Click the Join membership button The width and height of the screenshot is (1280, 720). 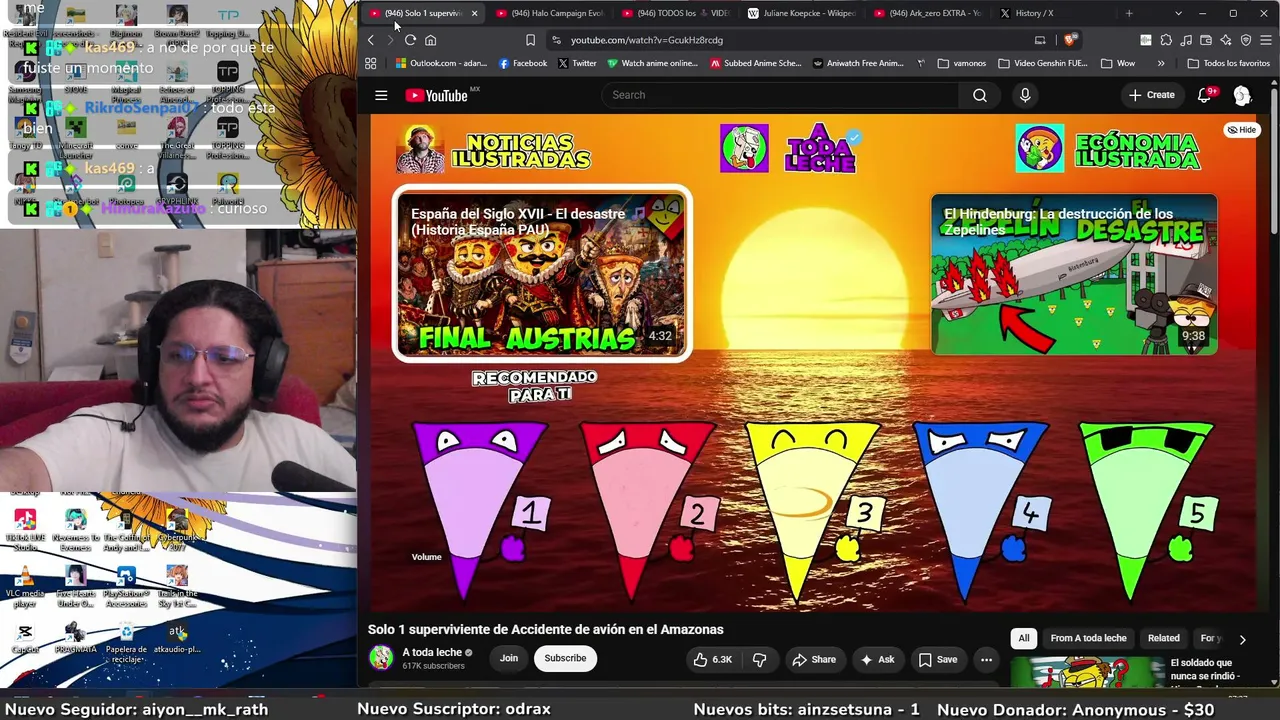pos(509,658)
